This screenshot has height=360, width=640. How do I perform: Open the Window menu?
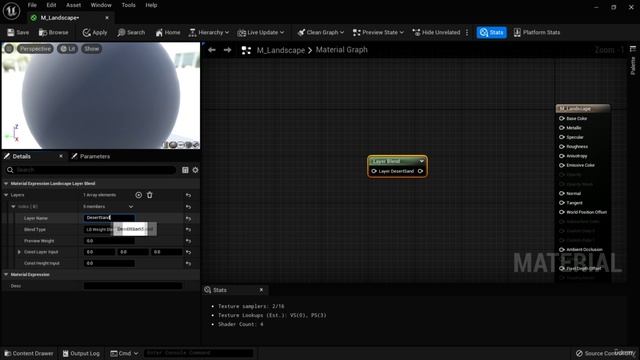[x=101, y=5]
